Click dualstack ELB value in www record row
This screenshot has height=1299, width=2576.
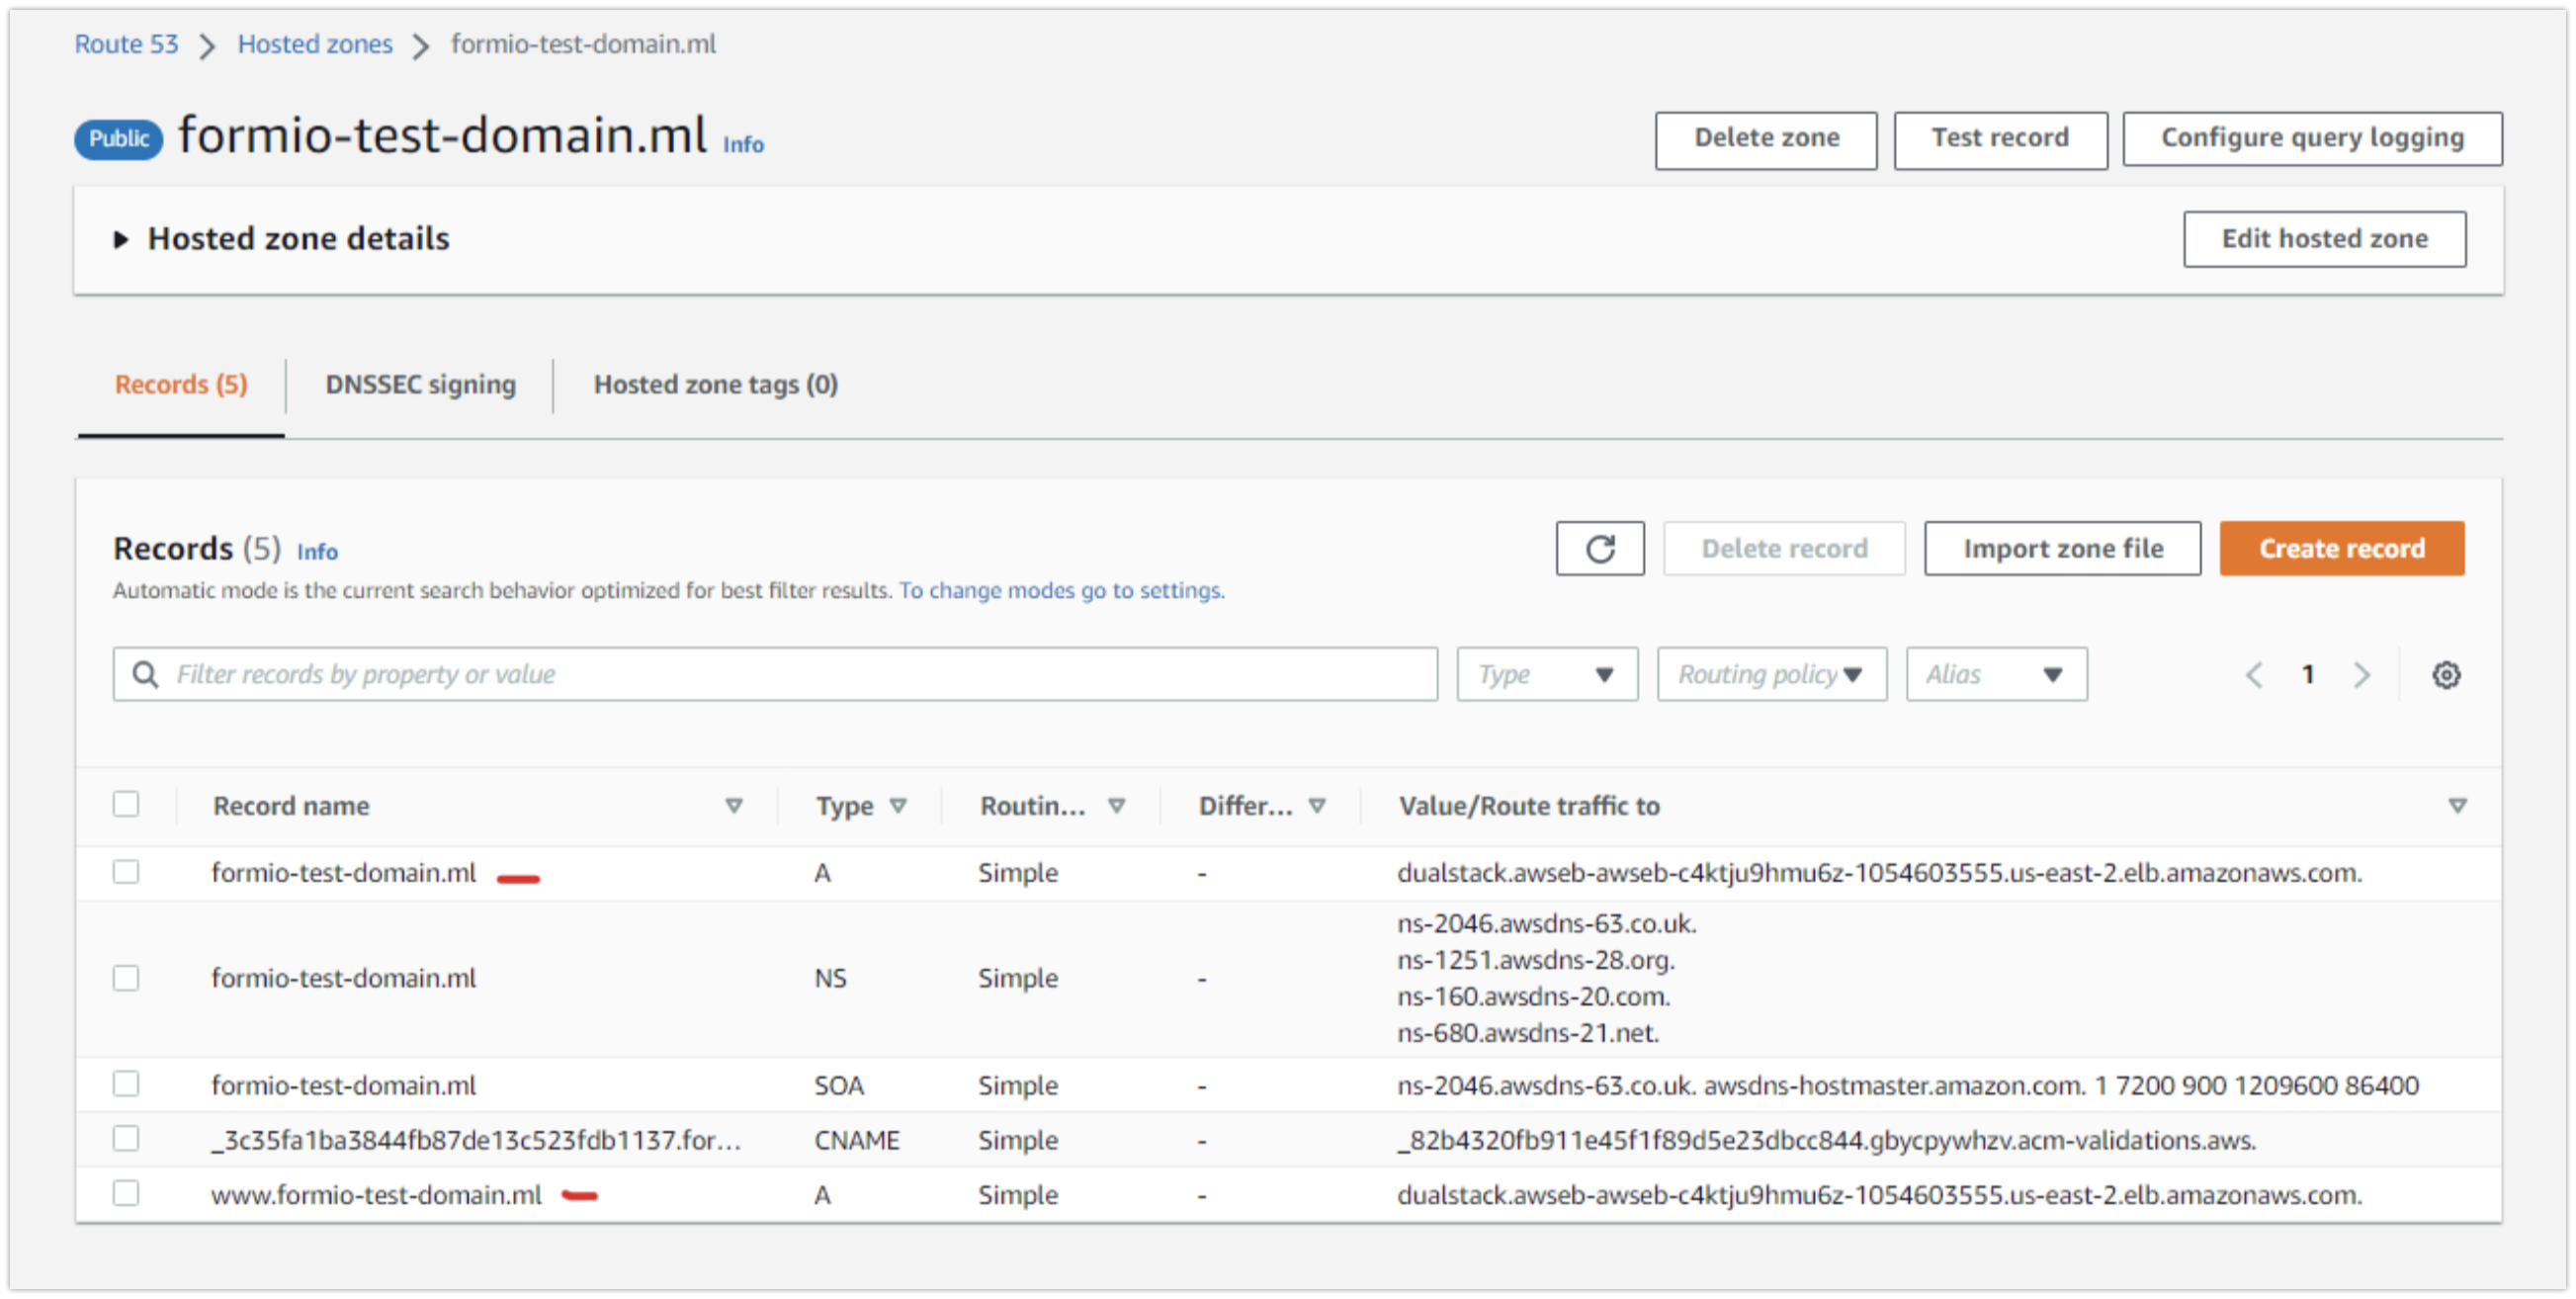coord(1879,1195)
